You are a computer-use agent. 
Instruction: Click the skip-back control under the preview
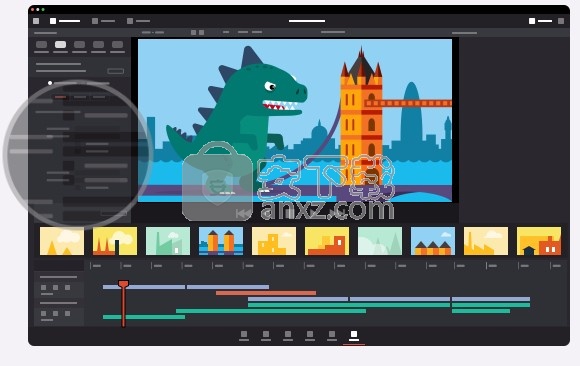click(x=243, y=214)
